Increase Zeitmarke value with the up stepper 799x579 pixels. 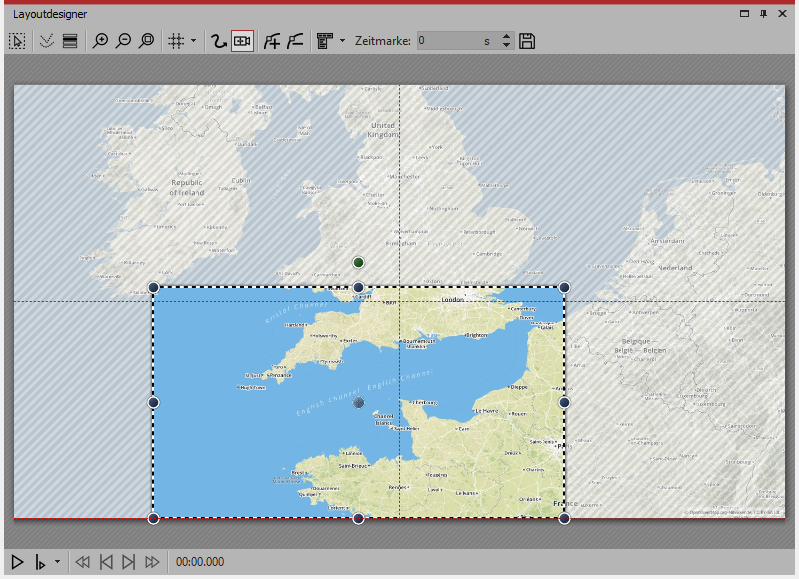pyautogui.click(x=506, y=37)
